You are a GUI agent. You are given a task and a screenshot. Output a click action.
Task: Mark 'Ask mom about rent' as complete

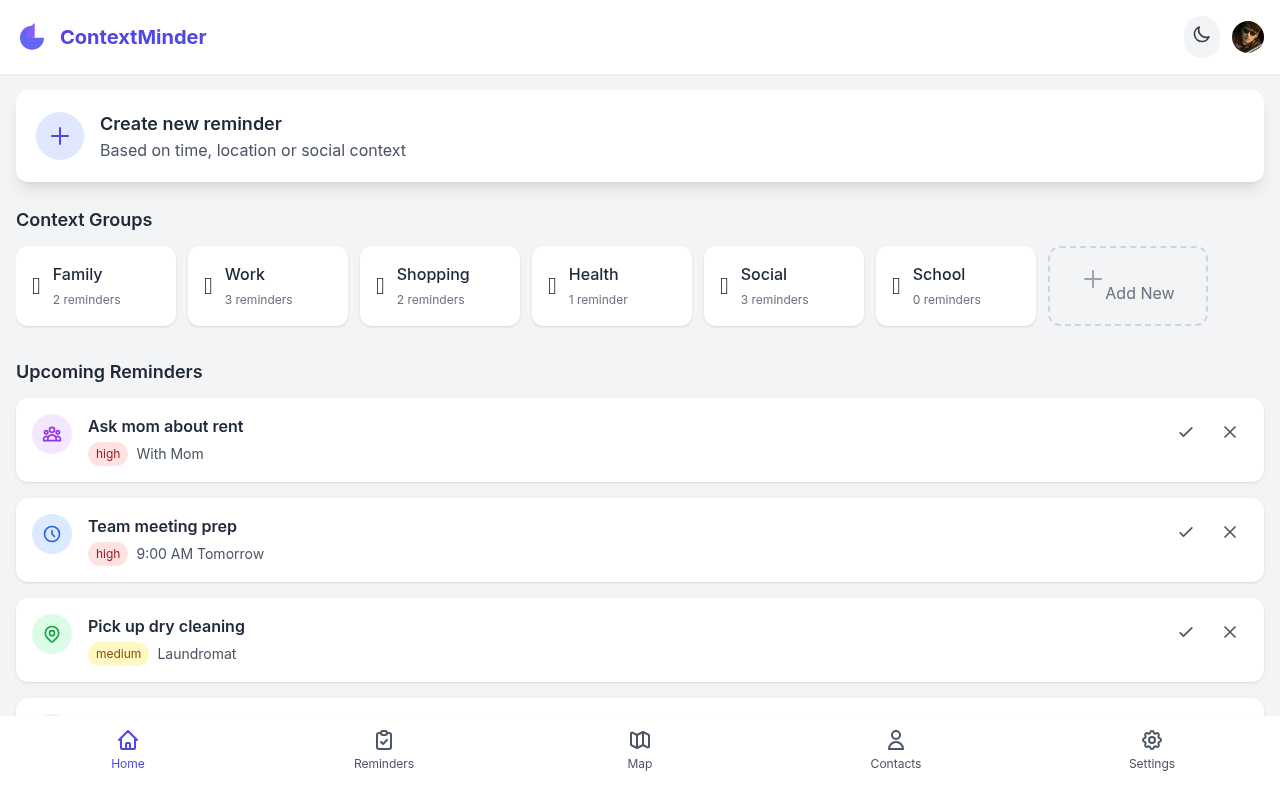click(1186, 432)
